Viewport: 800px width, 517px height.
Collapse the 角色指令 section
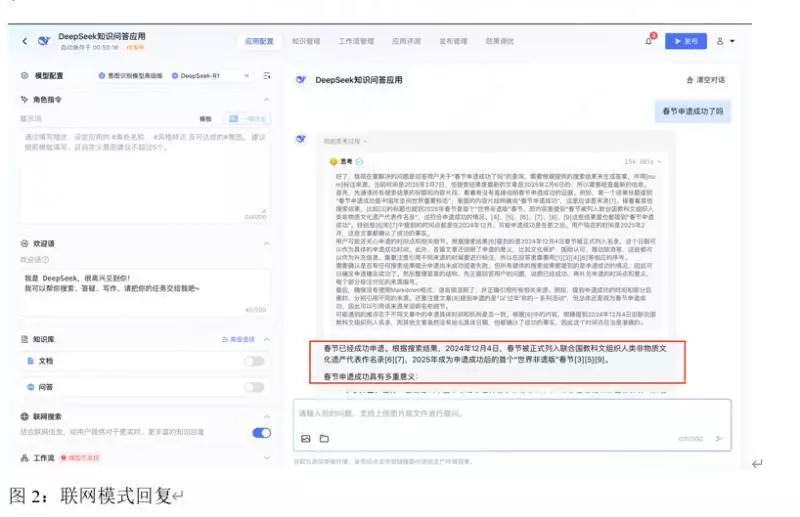[x=267, y=100]
